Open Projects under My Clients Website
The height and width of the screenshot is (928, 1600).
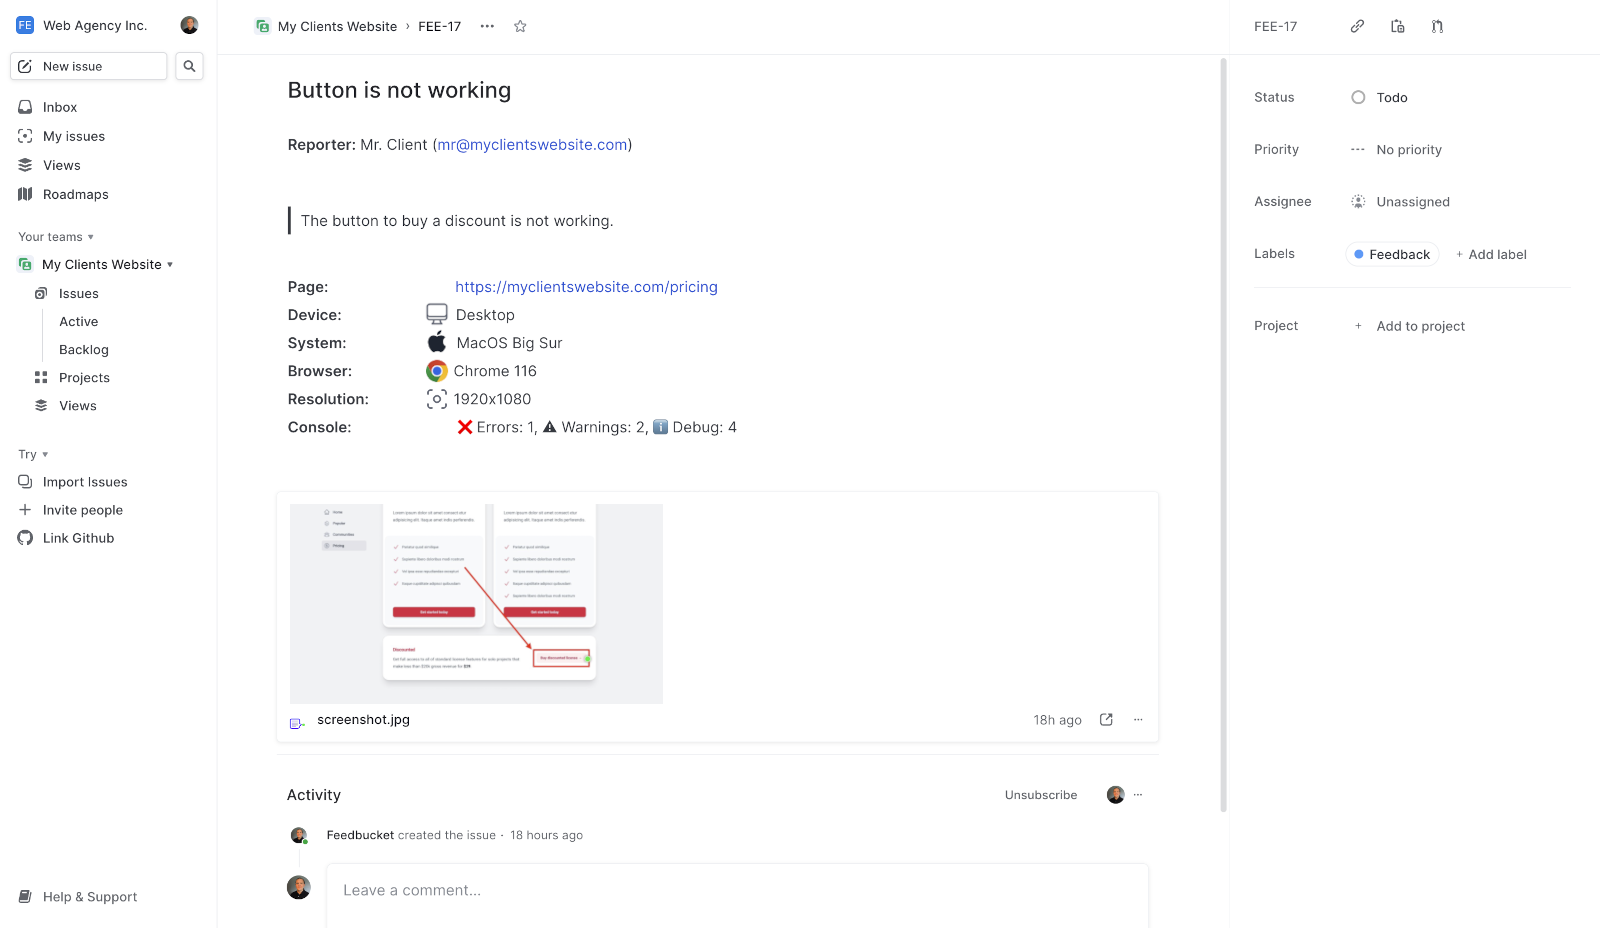[x=84, y=377]
